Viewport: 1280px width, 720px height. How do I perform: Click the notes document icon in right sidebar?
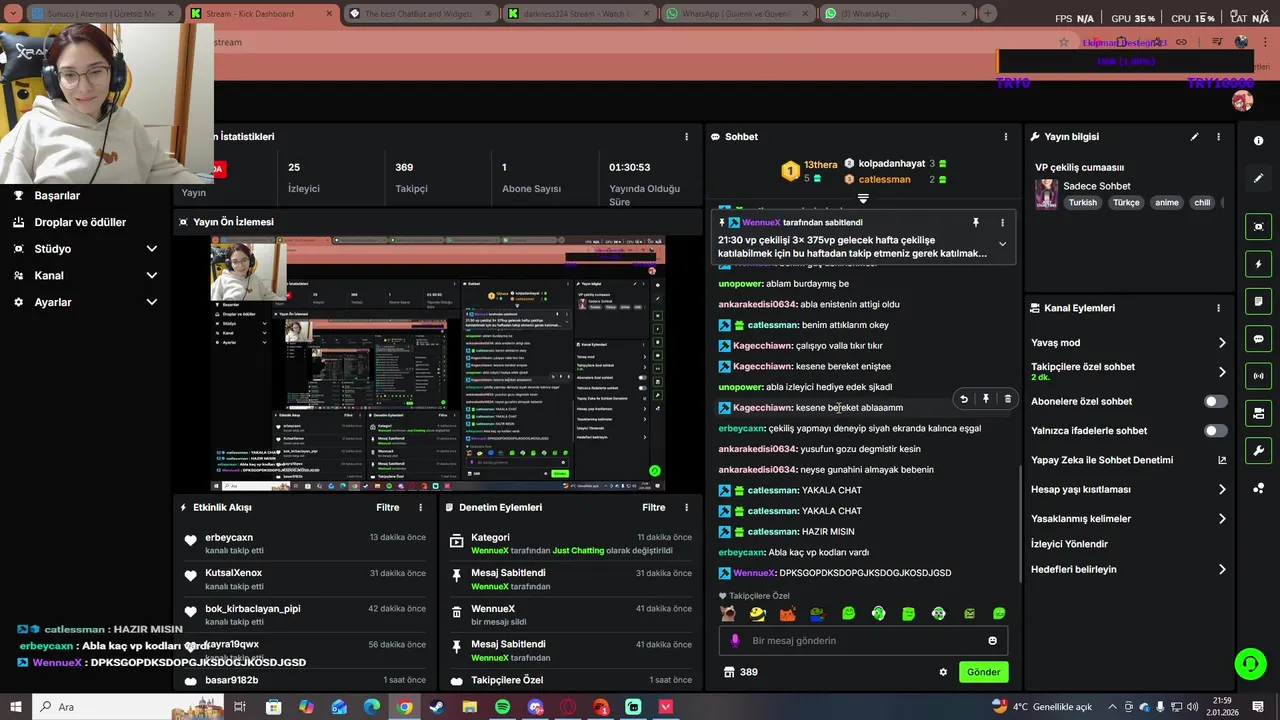[x=1258, y=301]
